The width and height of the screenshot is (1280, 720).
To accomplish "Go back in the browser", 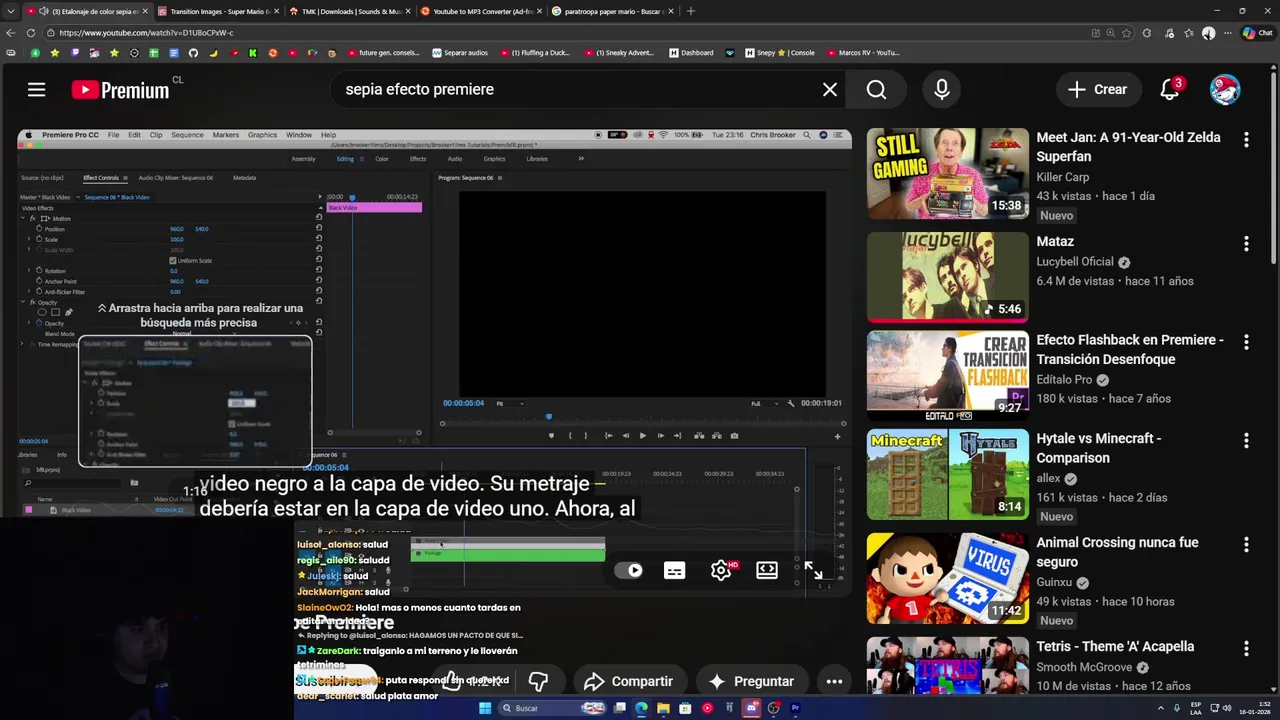I will click(11, 33).
